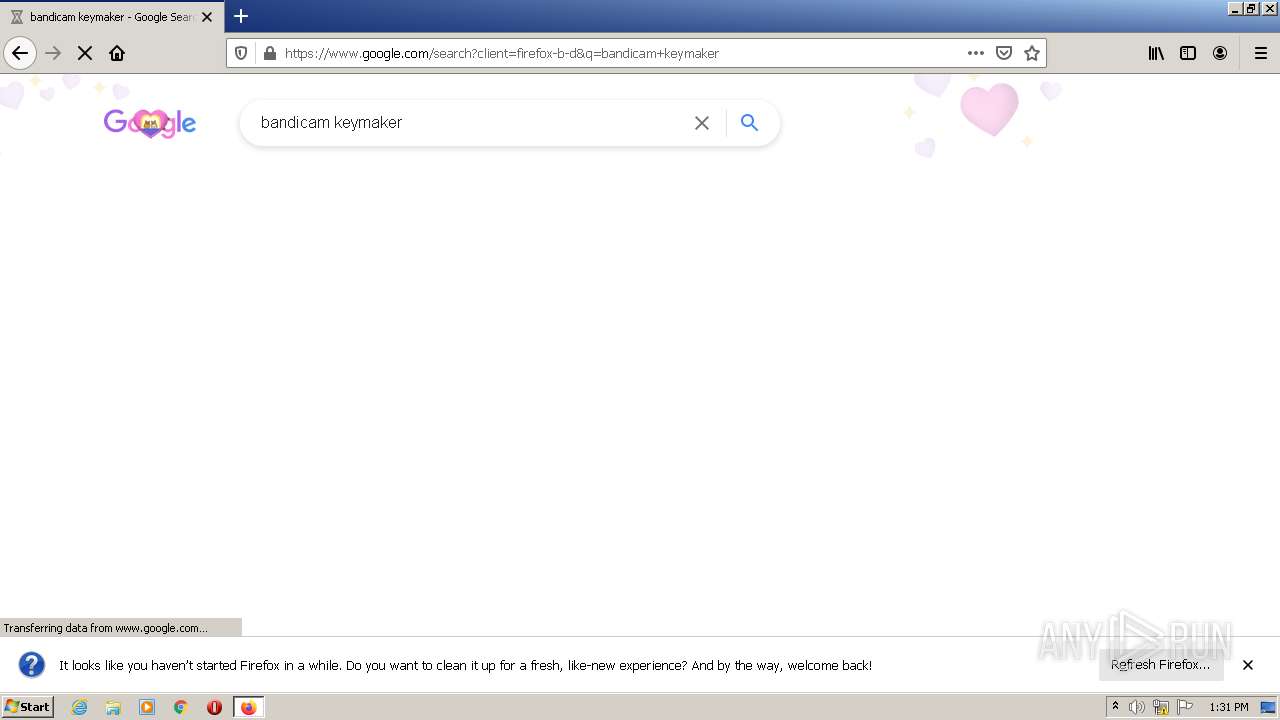Click the Google Valentine doodle logo
1280x720 pixels.
tap(150, 123)
